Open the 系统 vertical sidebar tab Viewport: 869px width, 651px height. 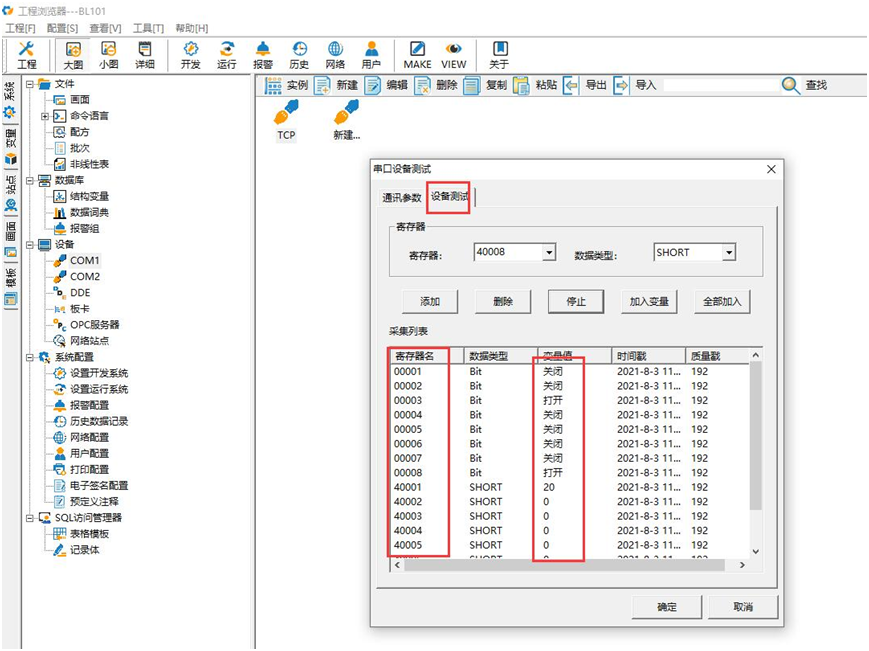pos(10,100)
